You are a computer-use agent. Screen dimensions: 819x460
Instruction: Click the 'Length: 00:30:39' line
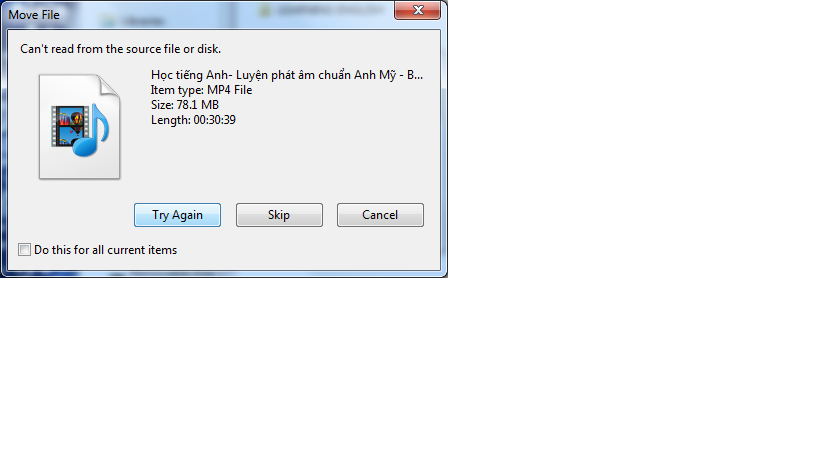(193, 120)
